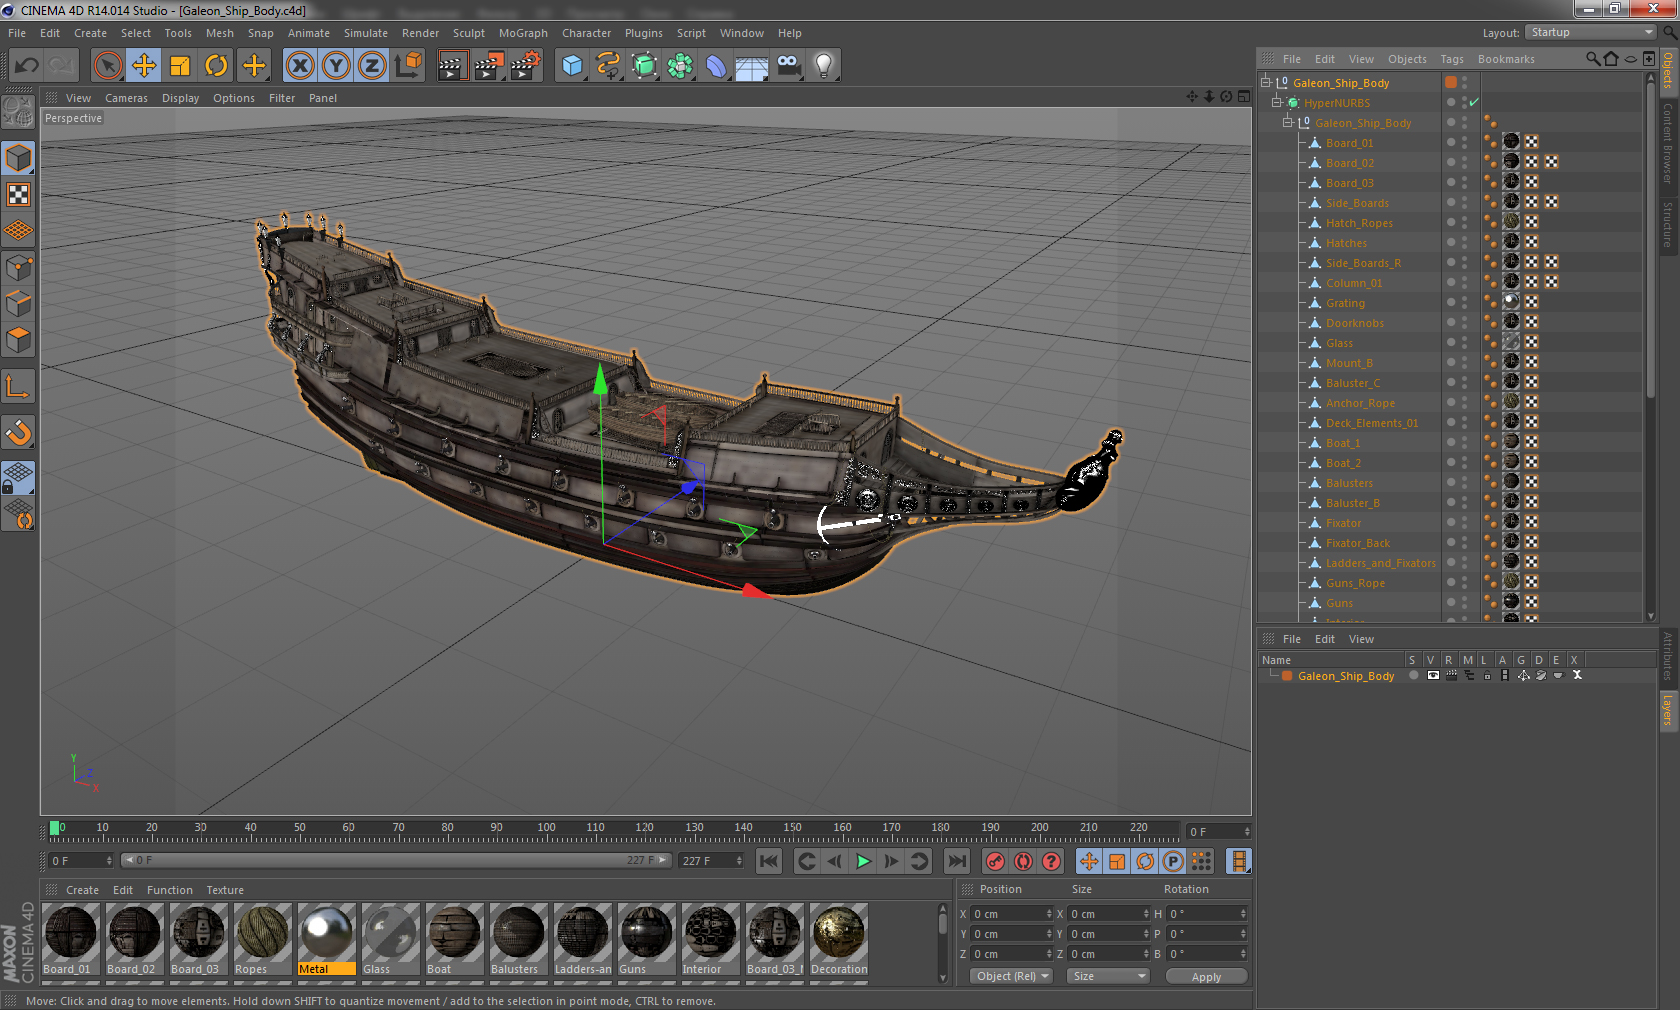Enable the Axis mode icon
1680x1010 pixels.
pos(19,386)
